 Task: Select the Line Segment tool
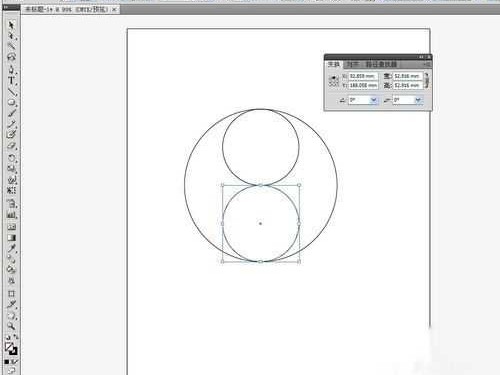11,91
